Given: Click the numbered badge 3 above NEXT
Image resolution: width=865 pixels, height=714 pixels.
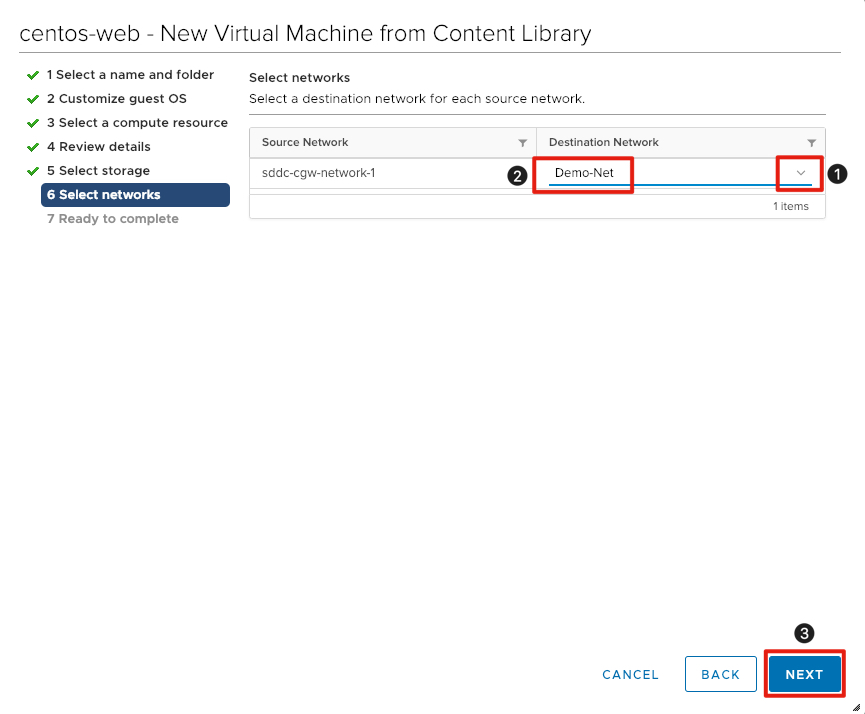Looking at the screenshot, I should [803, 633].
